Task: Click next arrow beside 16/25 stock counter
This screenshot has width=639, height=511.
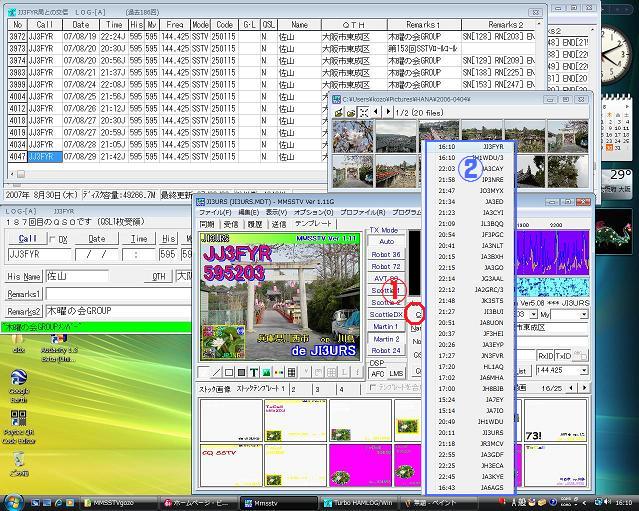Action: coord(584,388)
